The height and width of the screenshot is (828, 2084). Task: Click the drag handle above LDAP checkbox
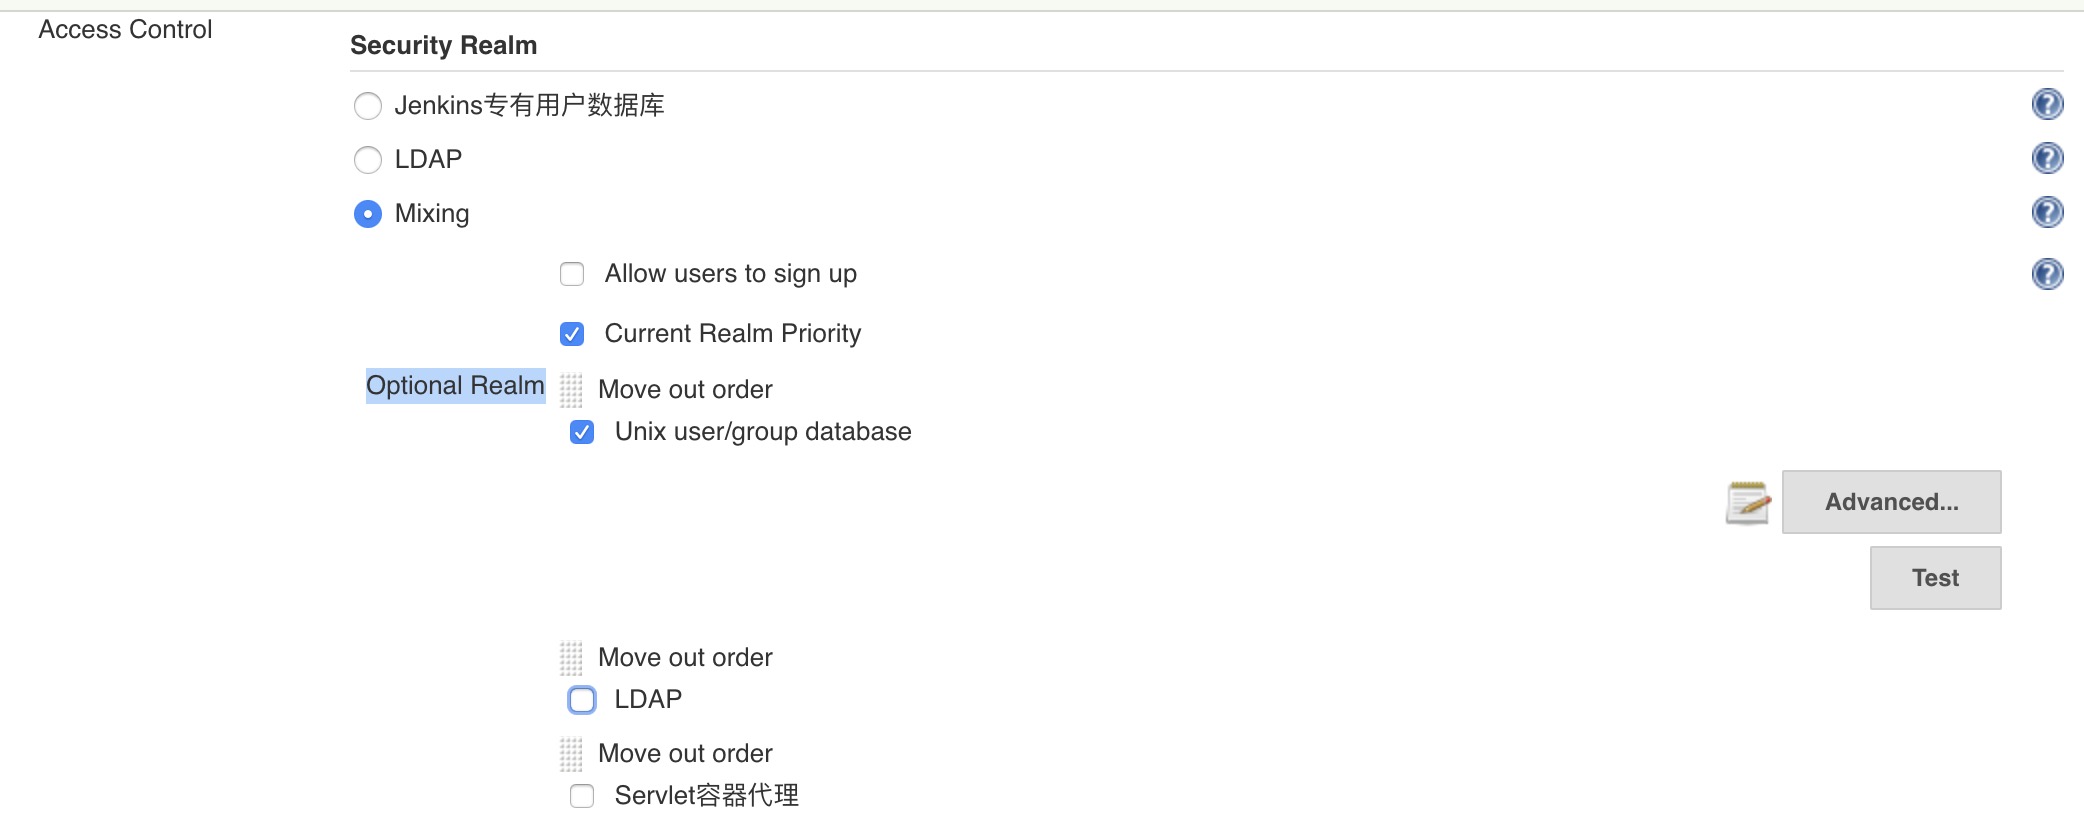(571, 658)
